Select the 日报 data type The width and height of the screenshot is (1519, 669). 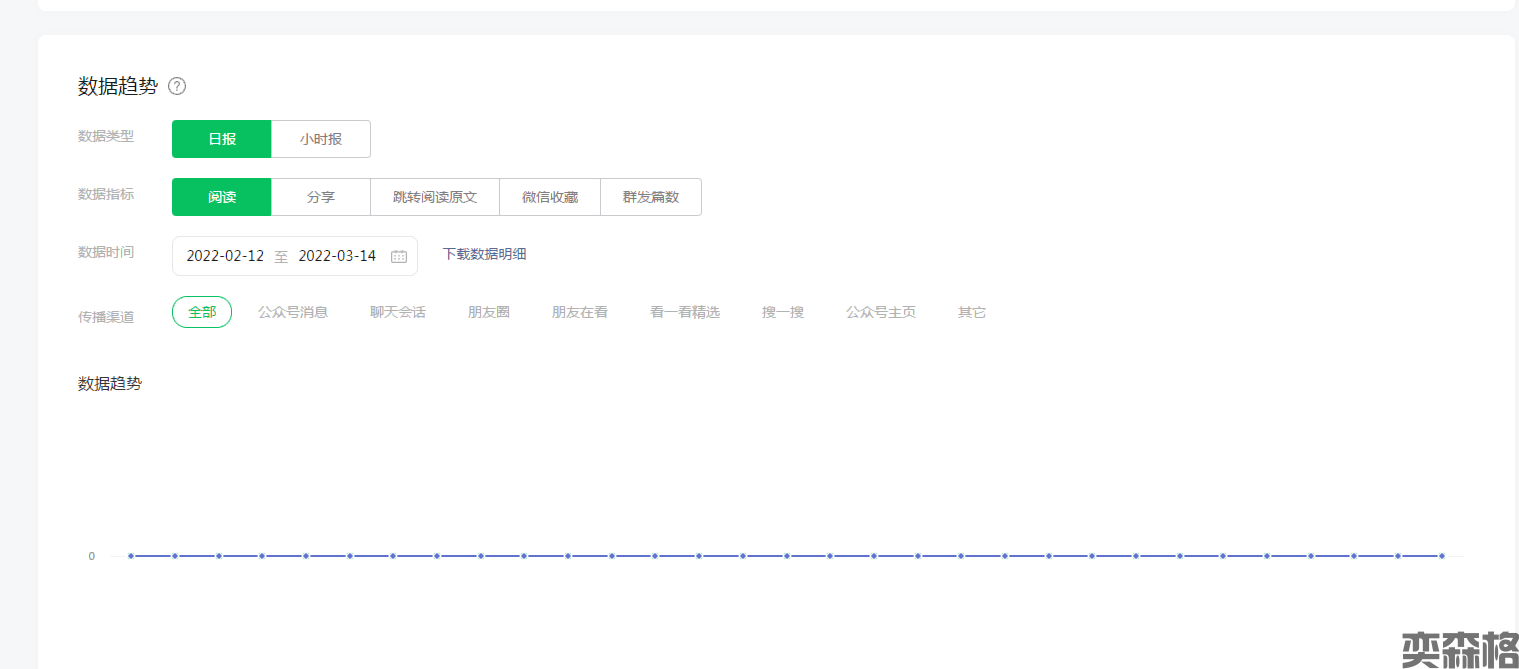click(x=222, y=139)
